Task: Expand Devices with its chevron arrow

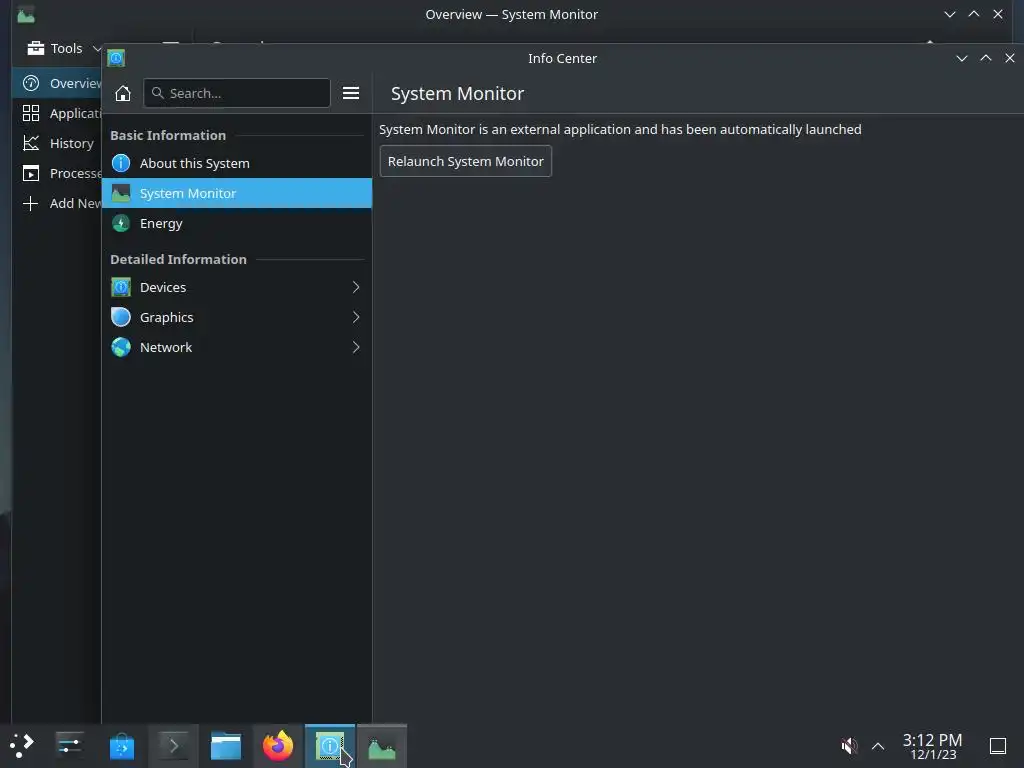Action: pos(356,287)
